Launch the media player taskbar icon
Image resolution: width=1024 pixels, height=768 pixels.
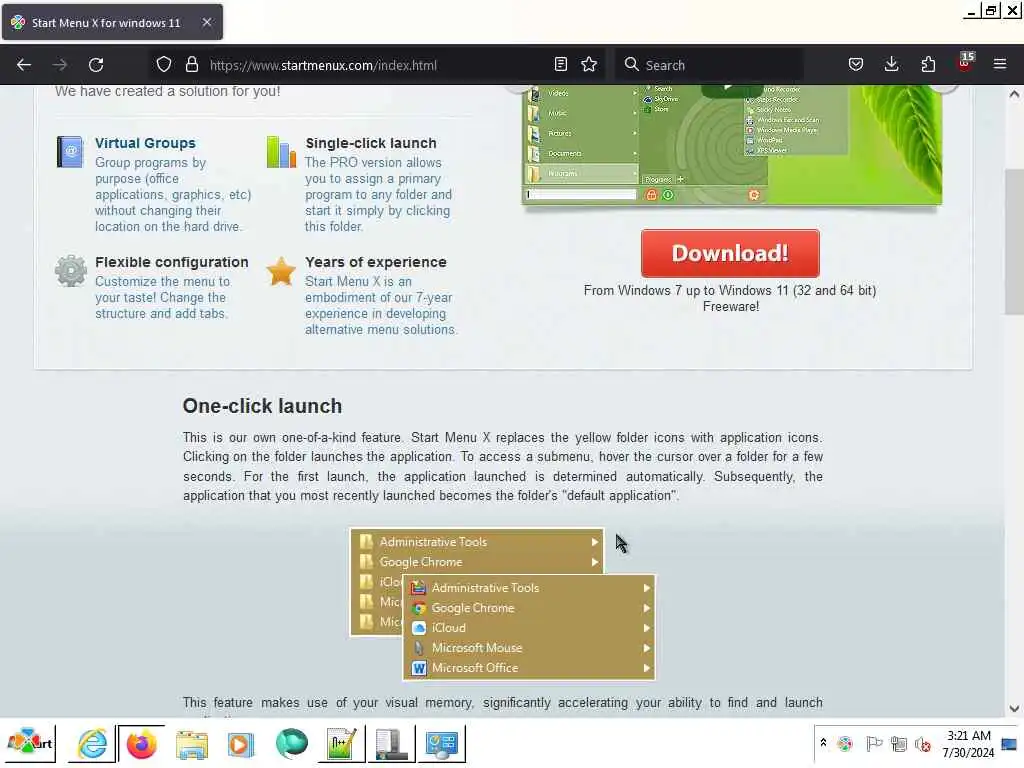(x=240, y=744)
